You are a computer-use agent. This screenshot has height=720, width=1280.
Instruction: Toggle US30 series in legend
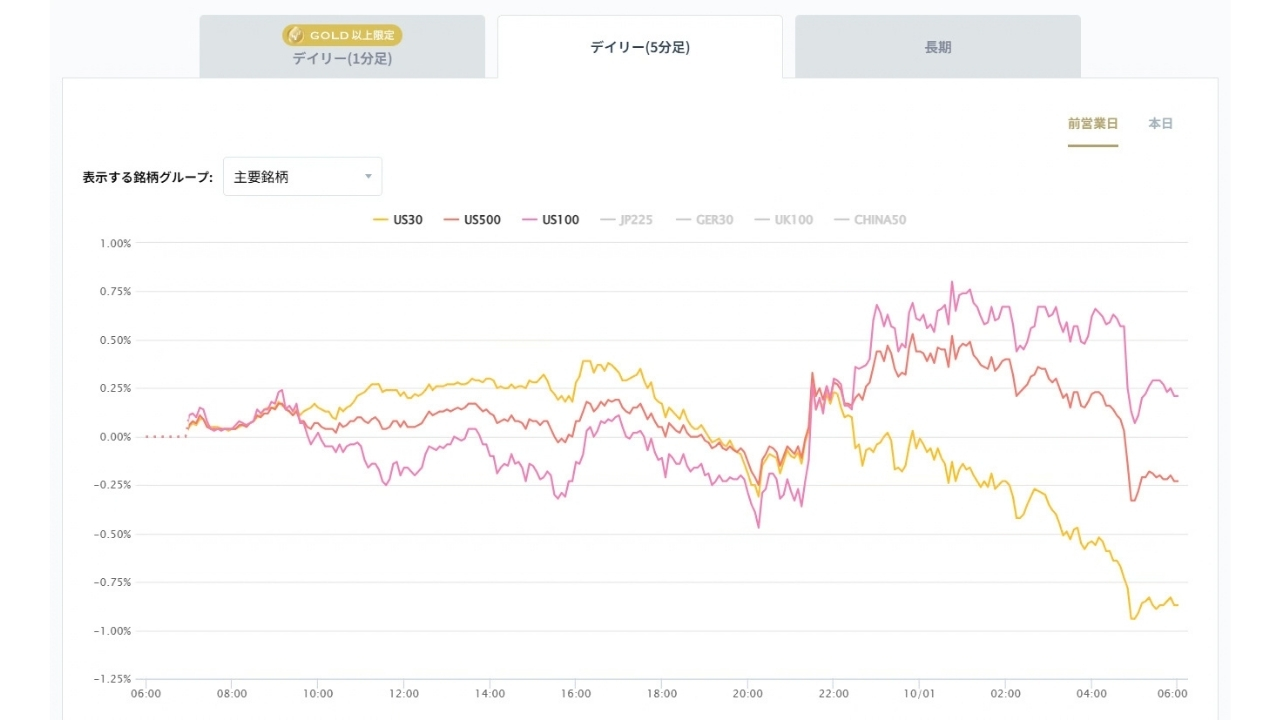point(397,220)
